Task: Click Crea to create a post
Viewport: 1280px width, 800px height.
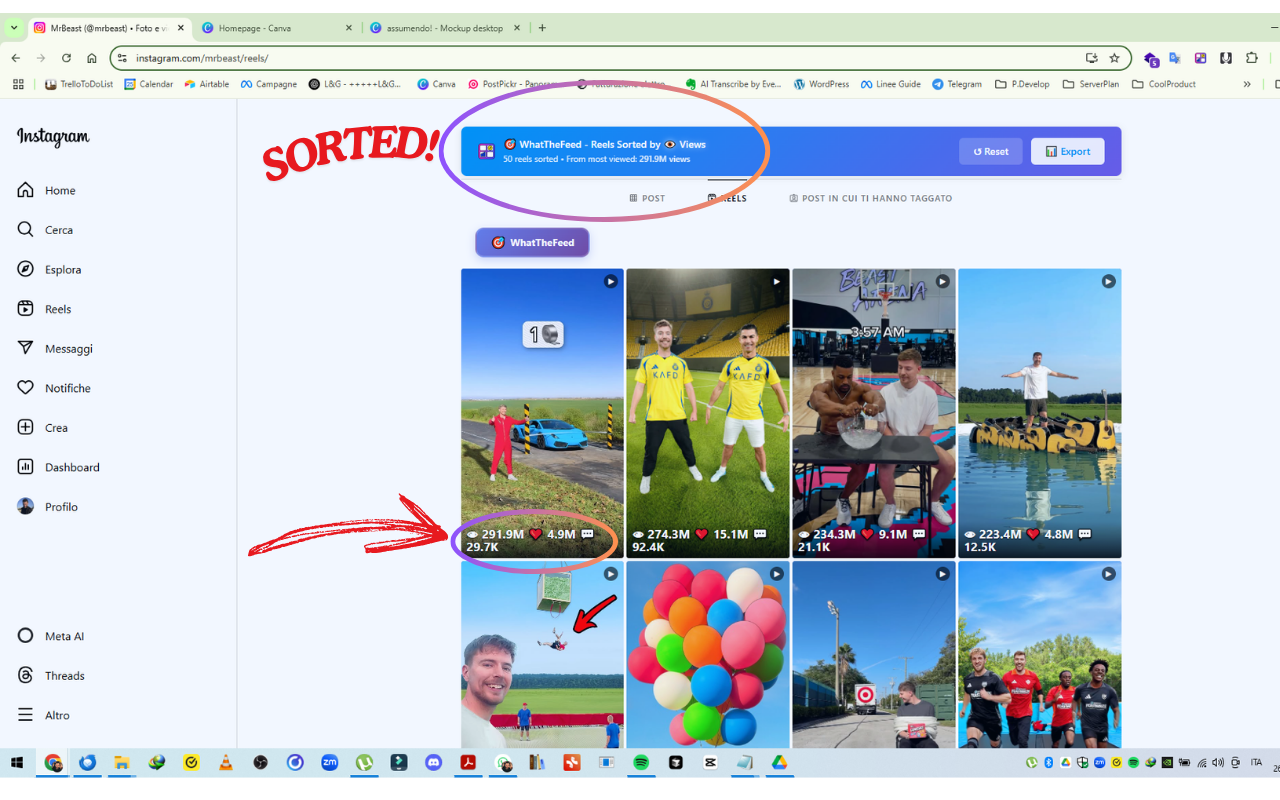Action: (x=43, y=428)
